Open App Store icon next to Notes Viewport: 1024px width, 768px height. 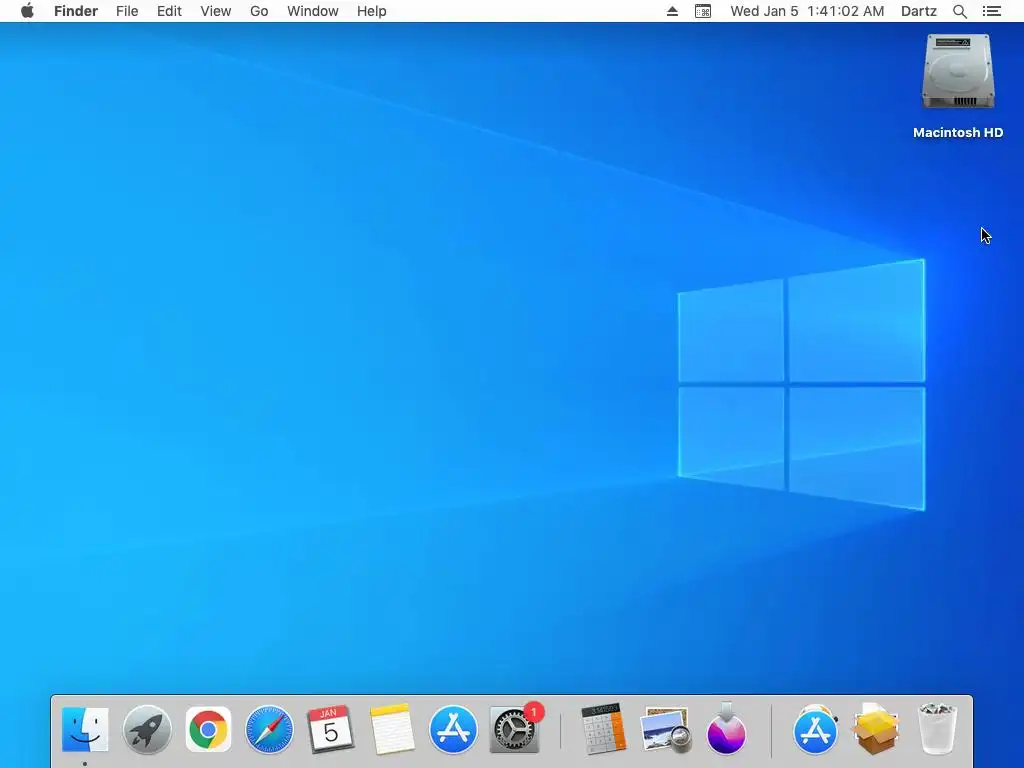pos(453,729)
